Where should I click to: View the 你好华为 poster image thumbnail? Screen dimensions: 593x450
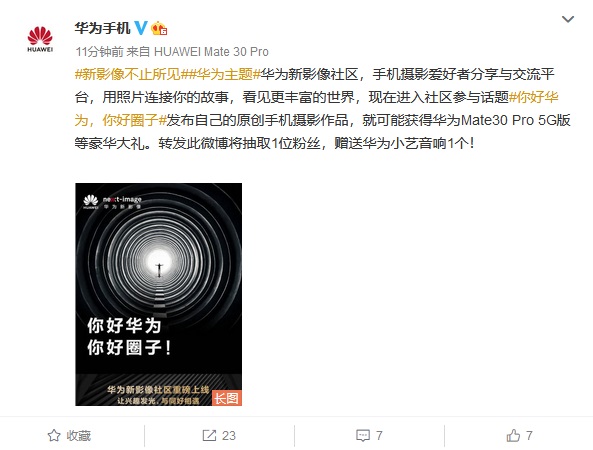[x=158, y=295]
